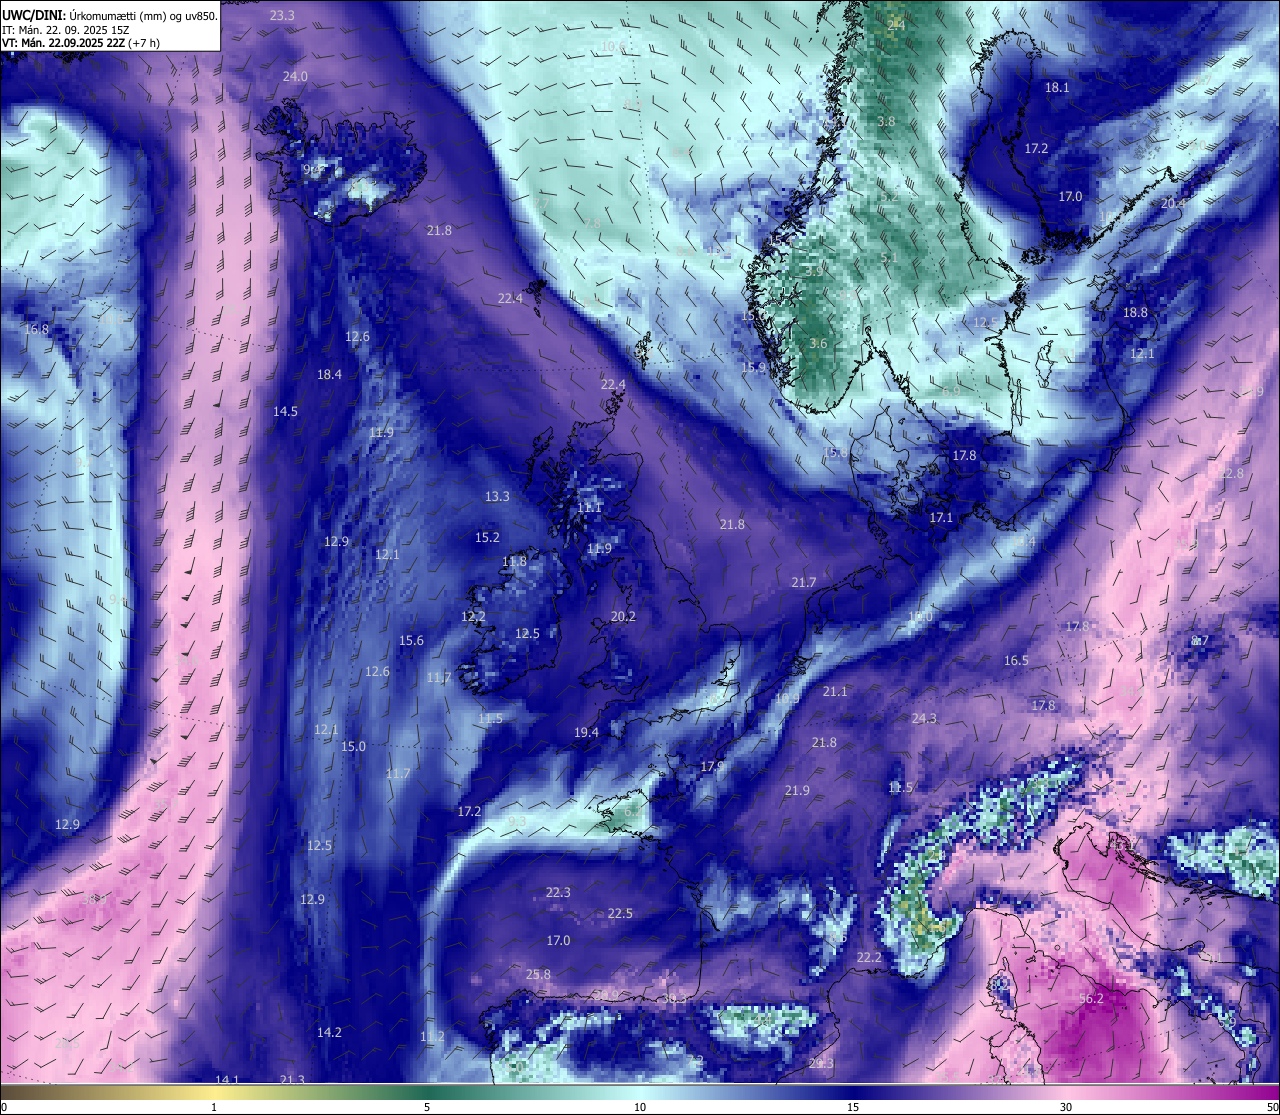Click the 16.8 value at left edge
Screen dimensions: 1280x1115
pyautogui.click(x=37, y=328)
